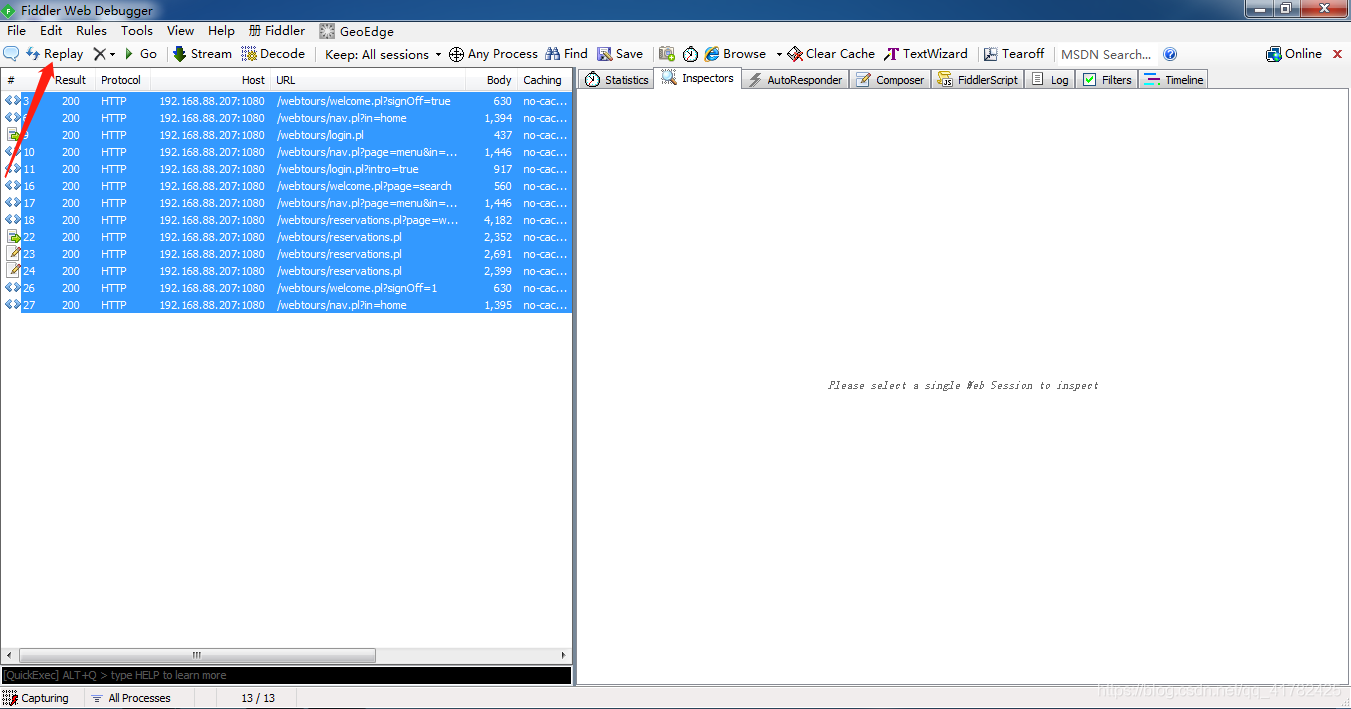
Task: Open help via blue question icon
Action: tap(1170, 54)
